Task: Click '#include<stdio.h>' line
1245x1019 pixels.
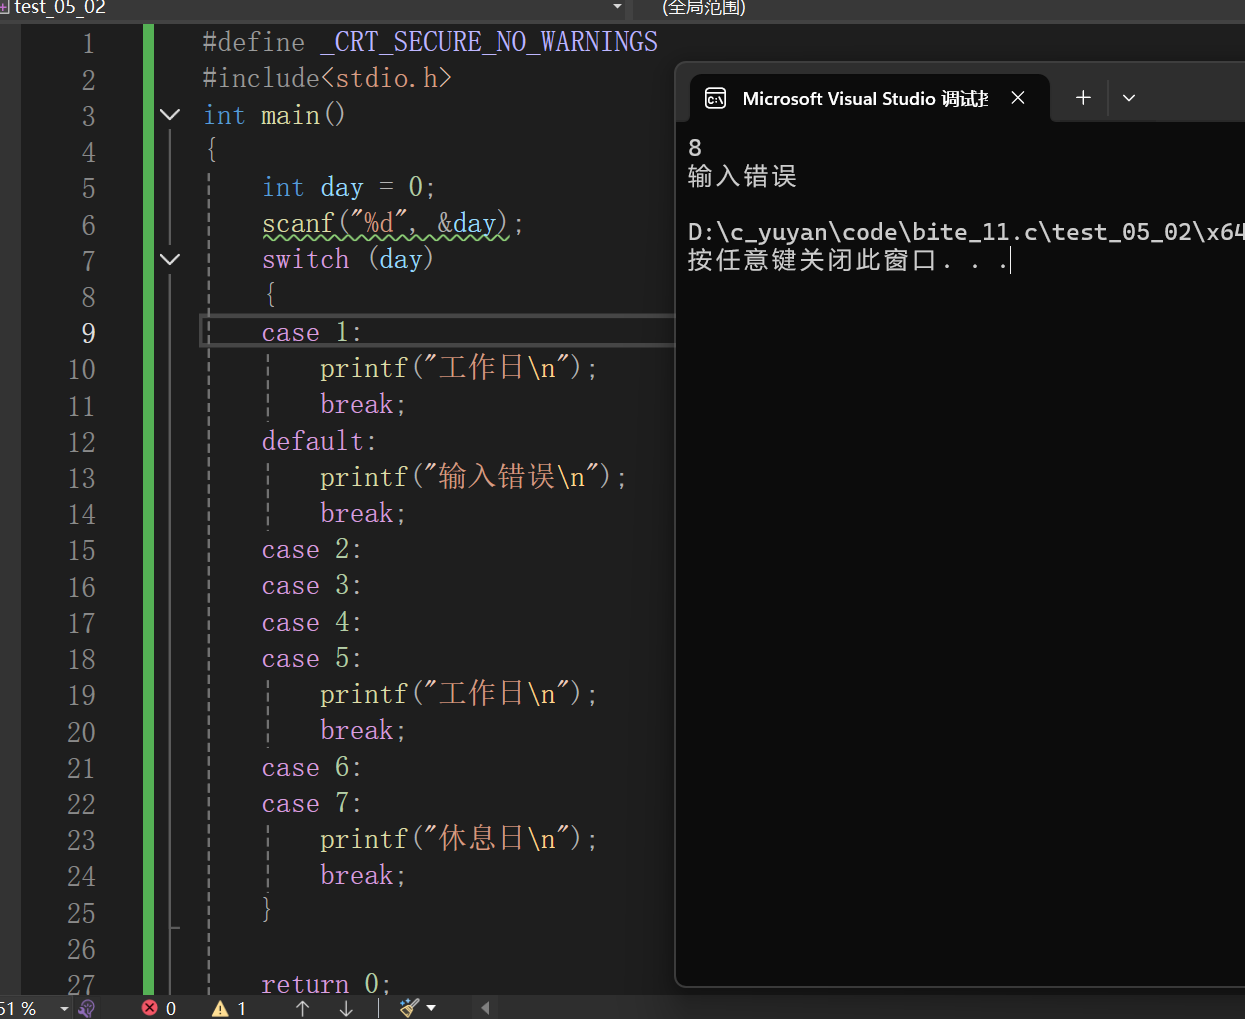Action: tap(327, 78)
